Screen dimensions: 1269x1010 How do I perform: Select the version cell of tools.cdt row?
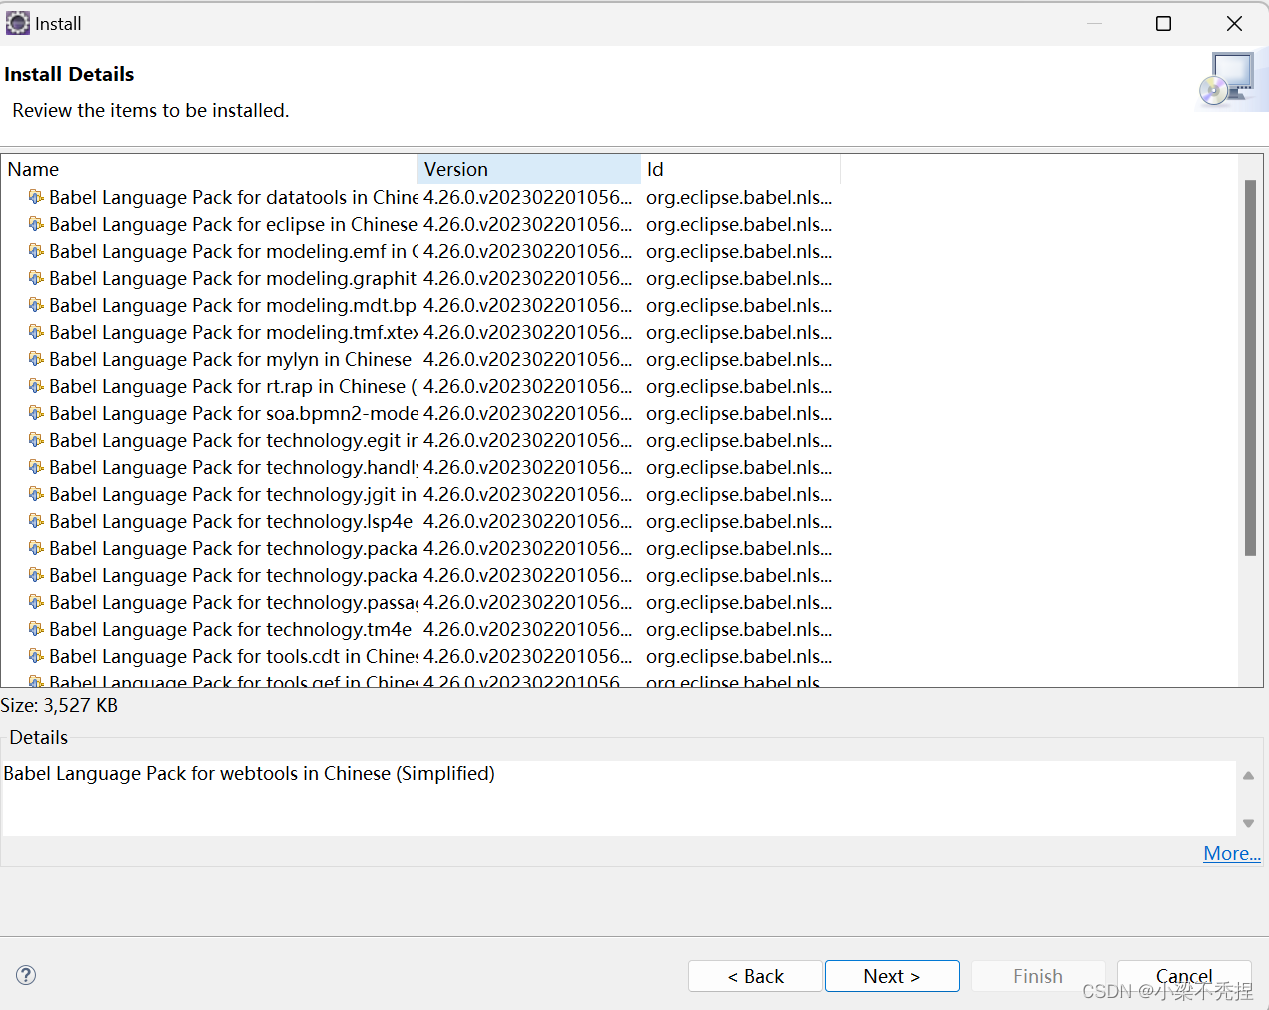(x=528, y=656)
